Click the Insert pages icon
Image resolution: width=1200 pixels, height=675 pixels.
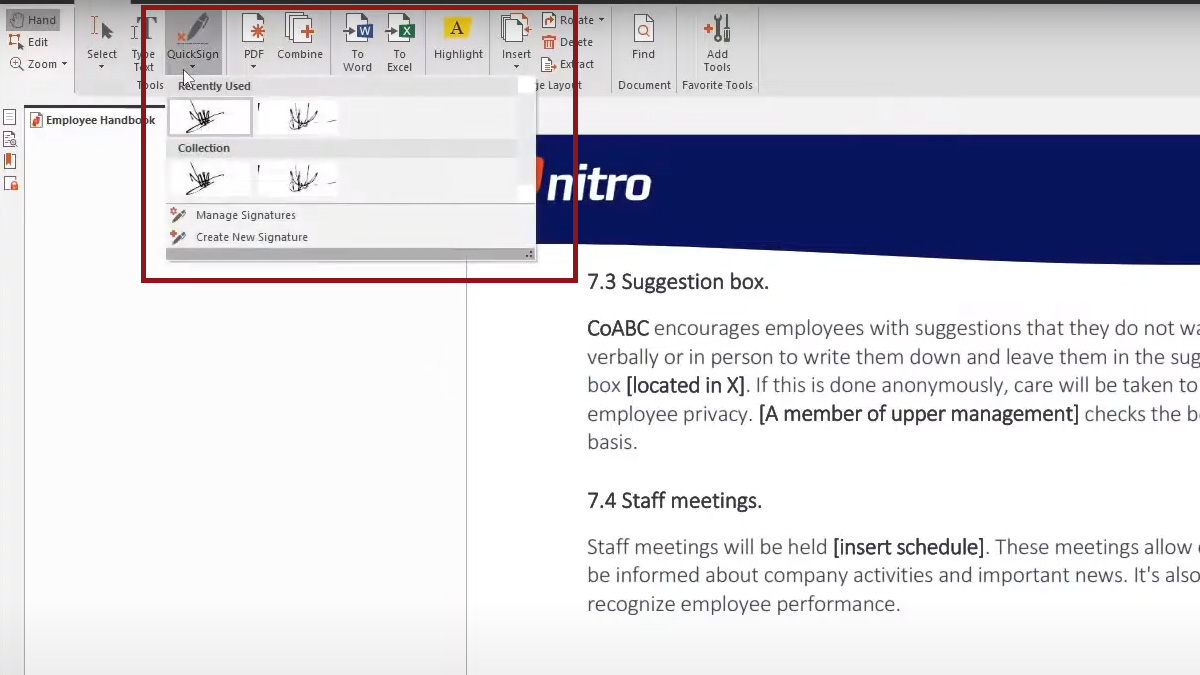(x=516, y=29)
